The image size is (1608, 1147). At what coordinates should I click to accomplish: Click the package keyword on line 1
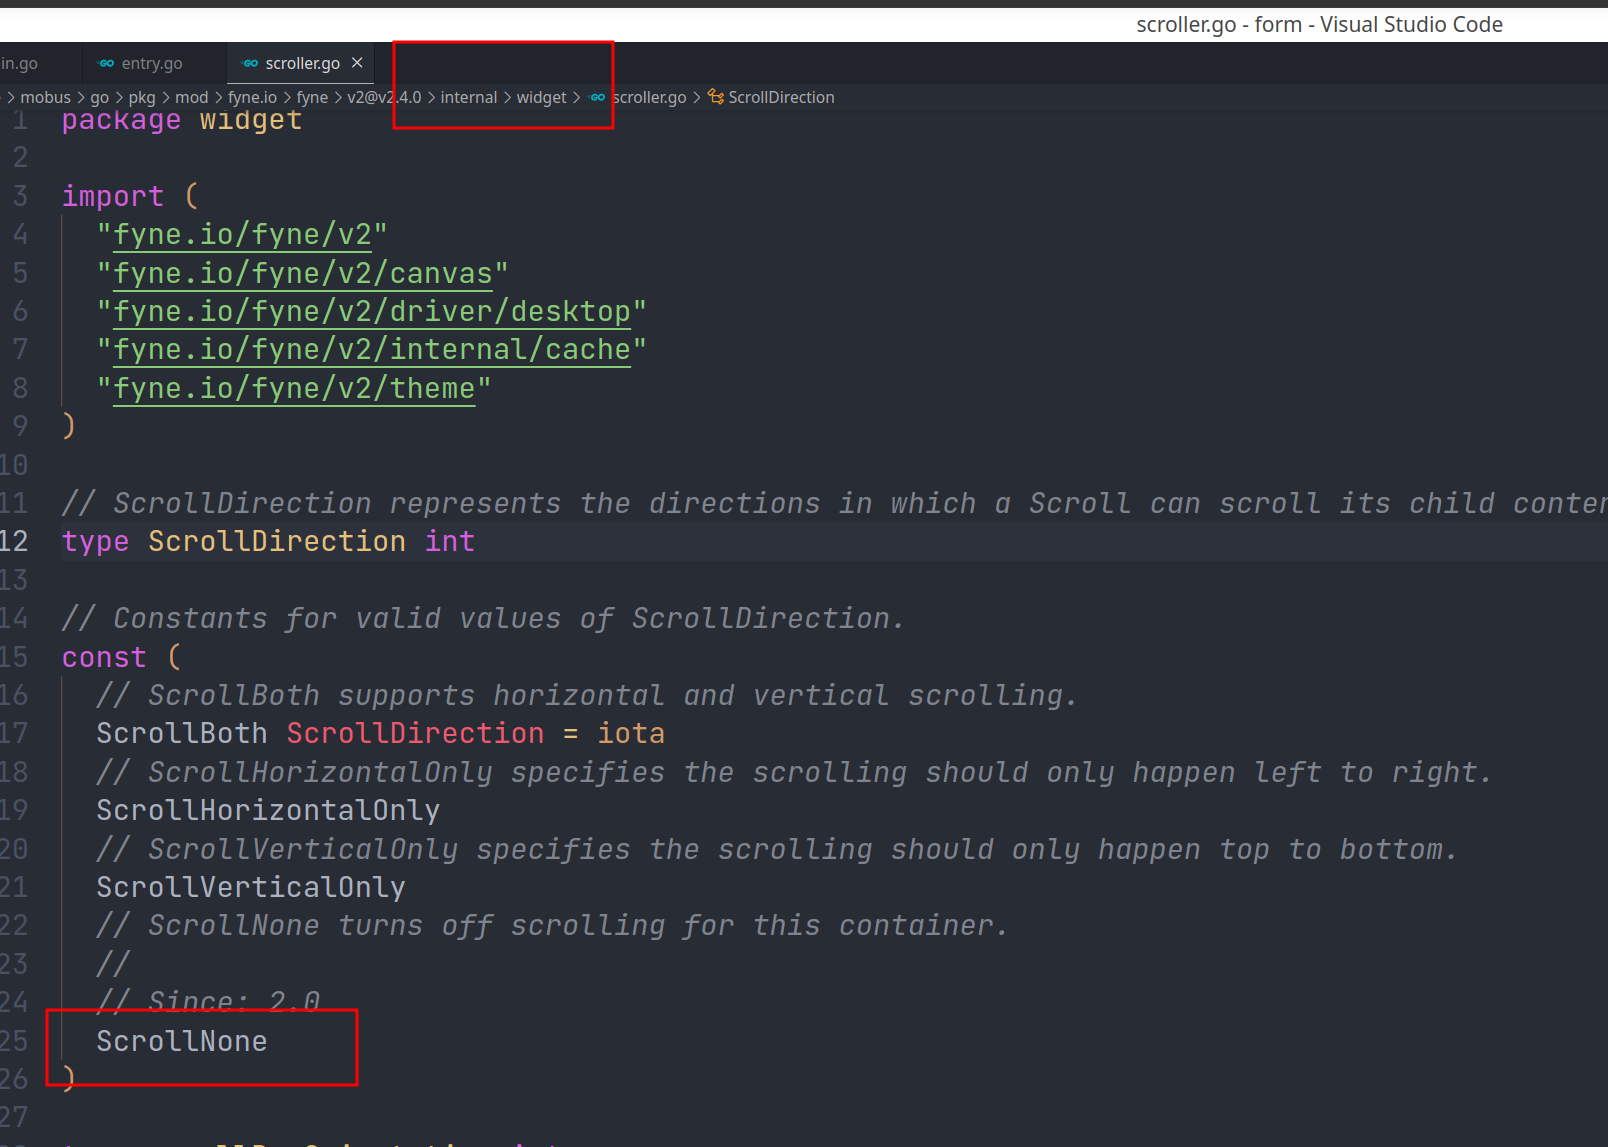(x=121, y=120)
